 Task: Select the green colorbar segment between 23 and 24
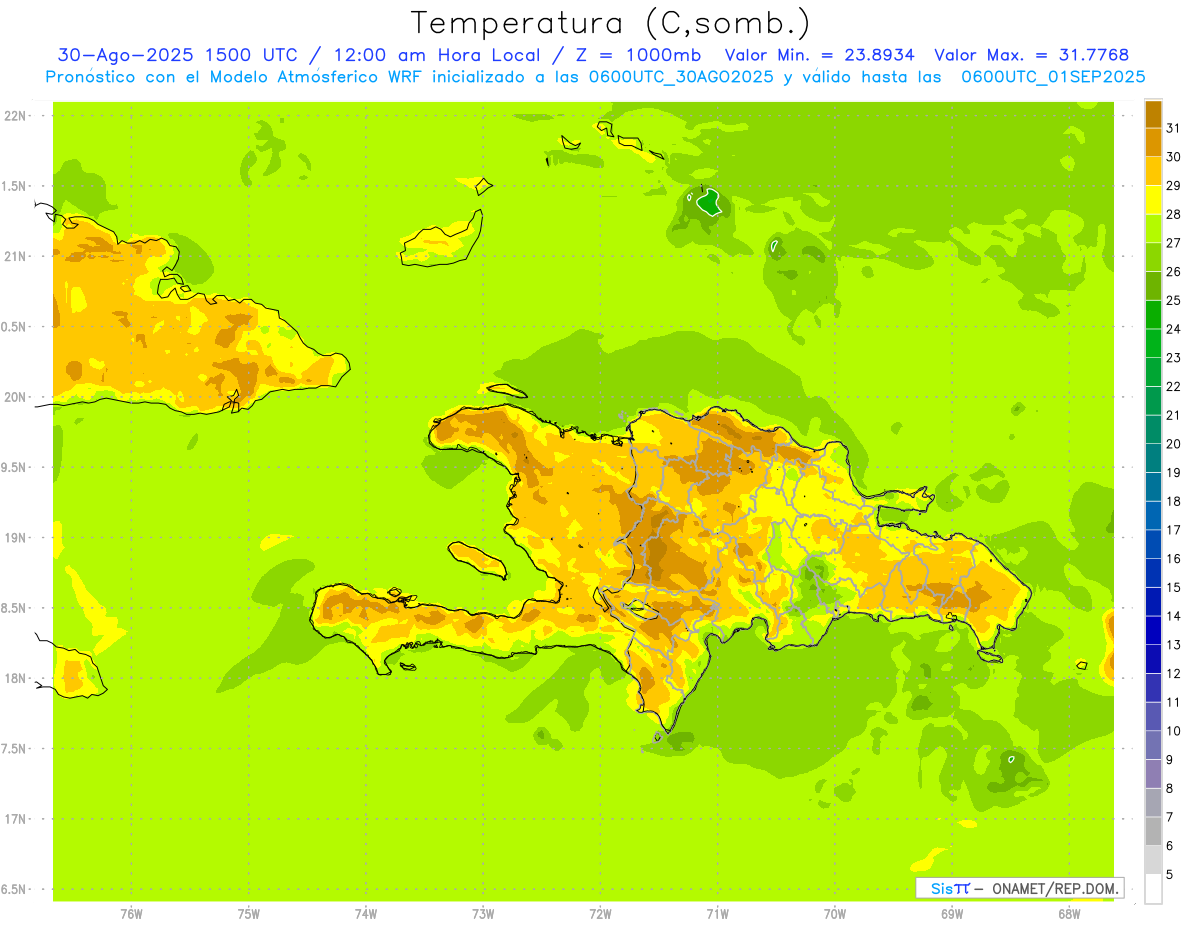pyautogui.click(x=1153, y=343)
